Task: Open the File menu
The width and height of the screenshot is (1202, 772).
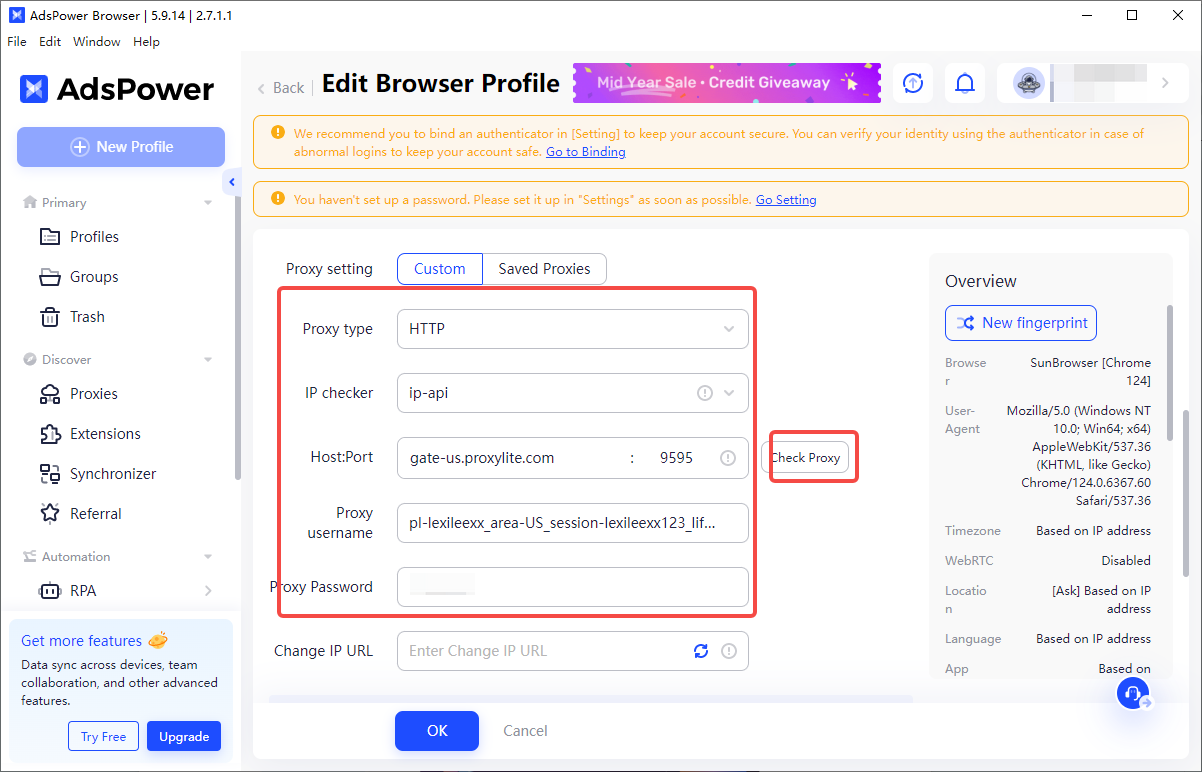Action: (x=17, y=42)
